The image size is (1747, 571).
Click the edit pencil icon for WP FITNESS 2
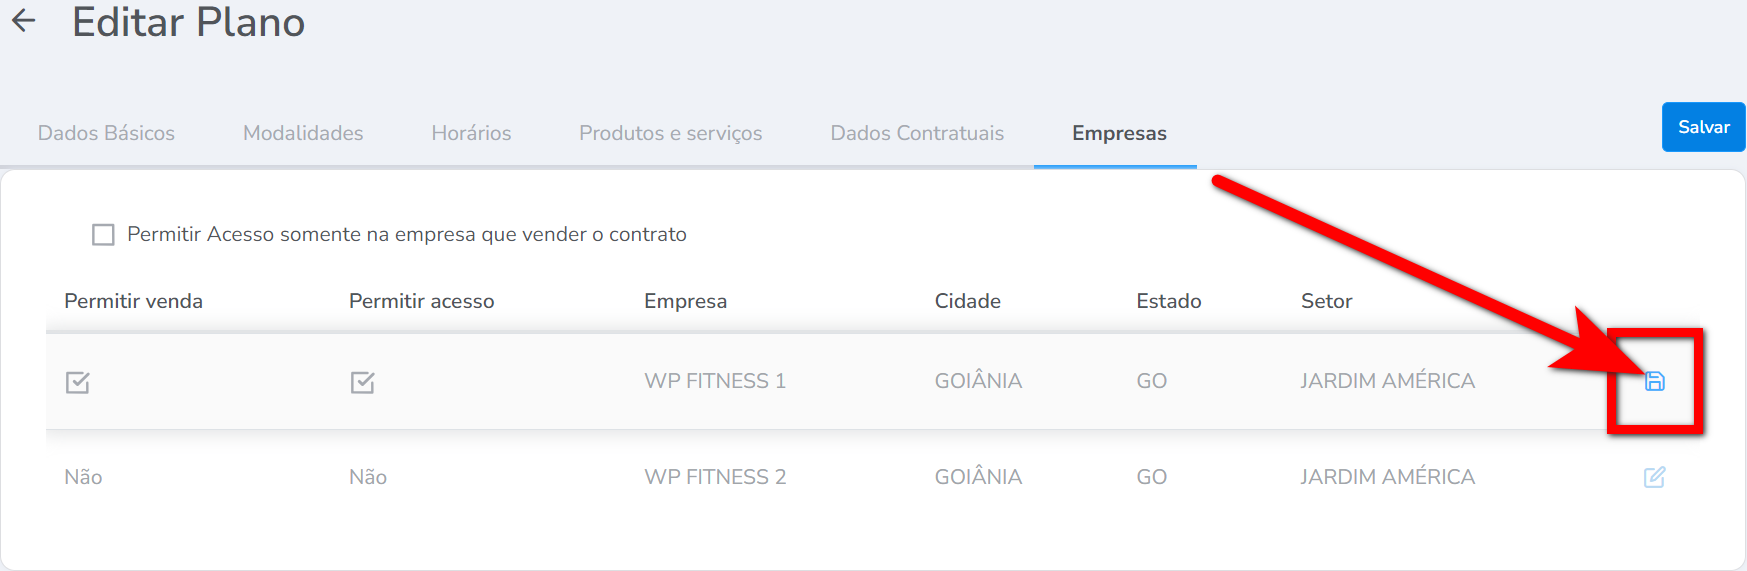[x=1655, y=477]
